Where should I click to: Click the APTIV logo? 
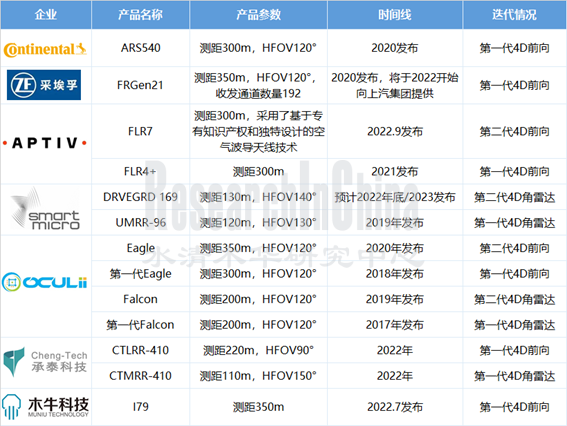(45, 143)
